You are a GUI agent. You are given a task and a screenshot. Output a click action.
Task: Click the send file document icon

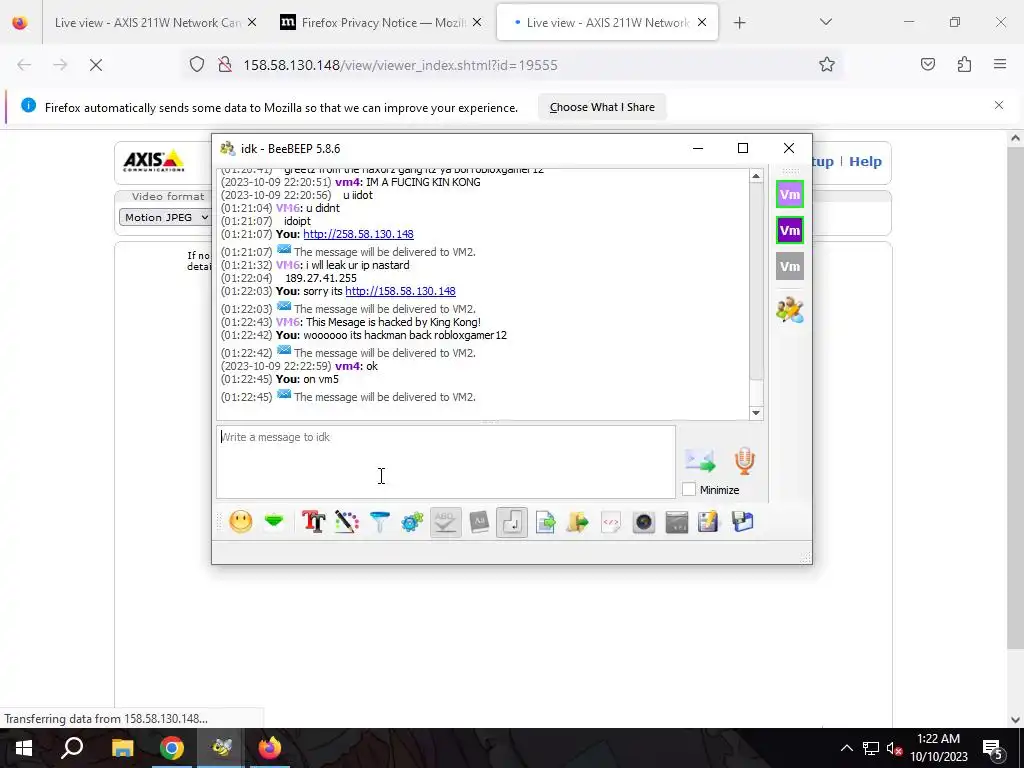[x=545, y=522]
